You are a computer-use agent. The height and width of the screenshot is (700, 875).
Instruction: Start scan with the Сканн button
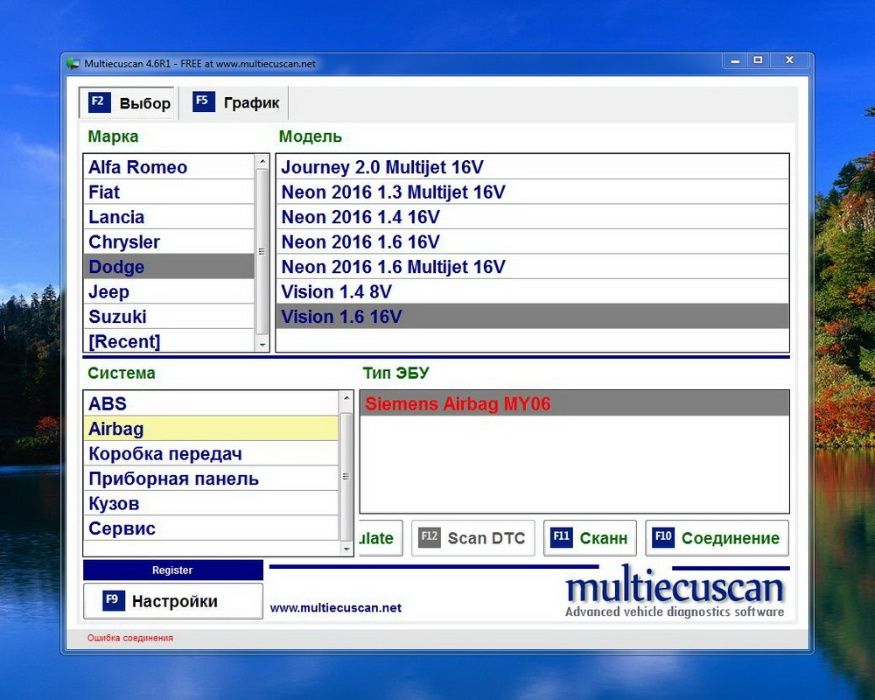590,538
